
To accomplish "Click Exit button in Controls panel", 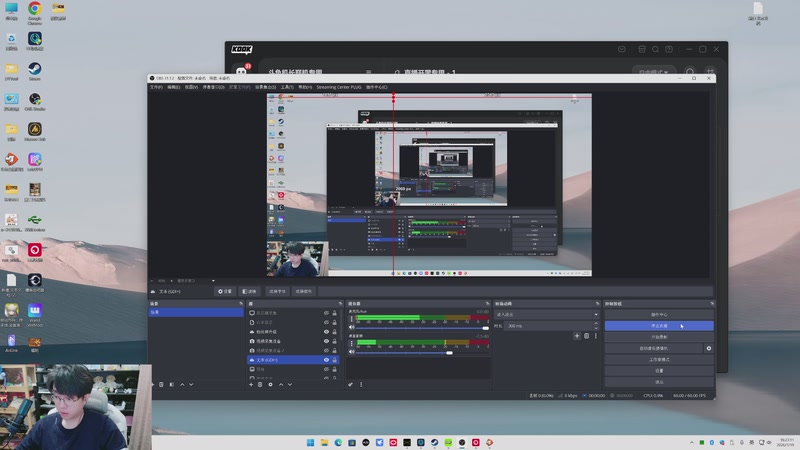I will click(659, 382).
